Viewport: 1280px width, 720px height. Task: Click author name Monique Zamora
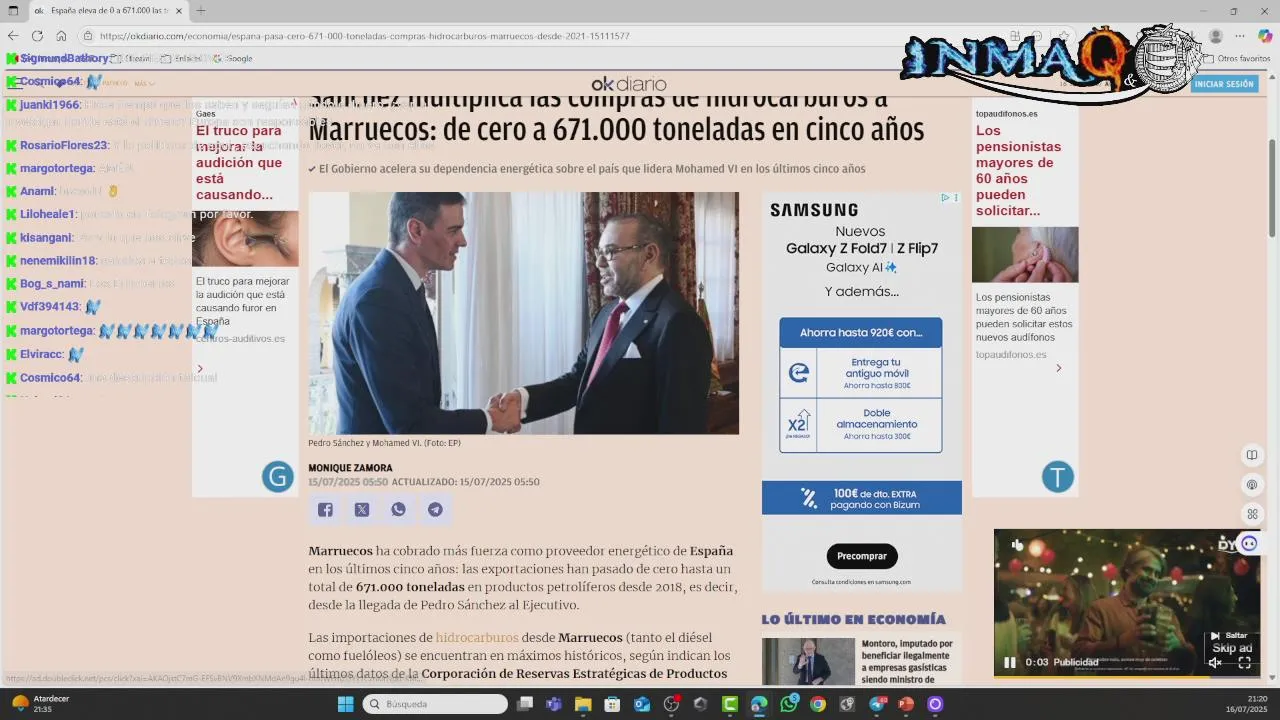pos(350,468)
